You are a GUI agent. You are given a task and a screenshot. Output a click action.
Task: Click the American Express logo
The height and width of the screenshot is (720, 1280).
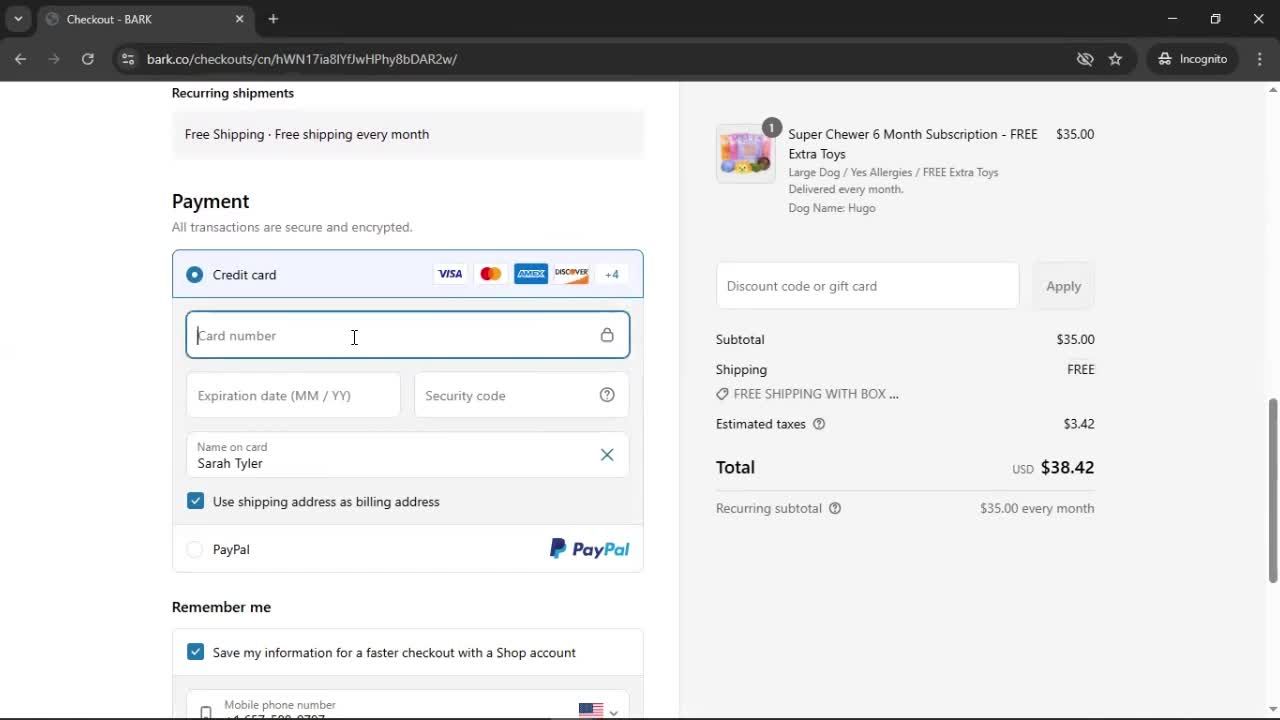point(531,274)
